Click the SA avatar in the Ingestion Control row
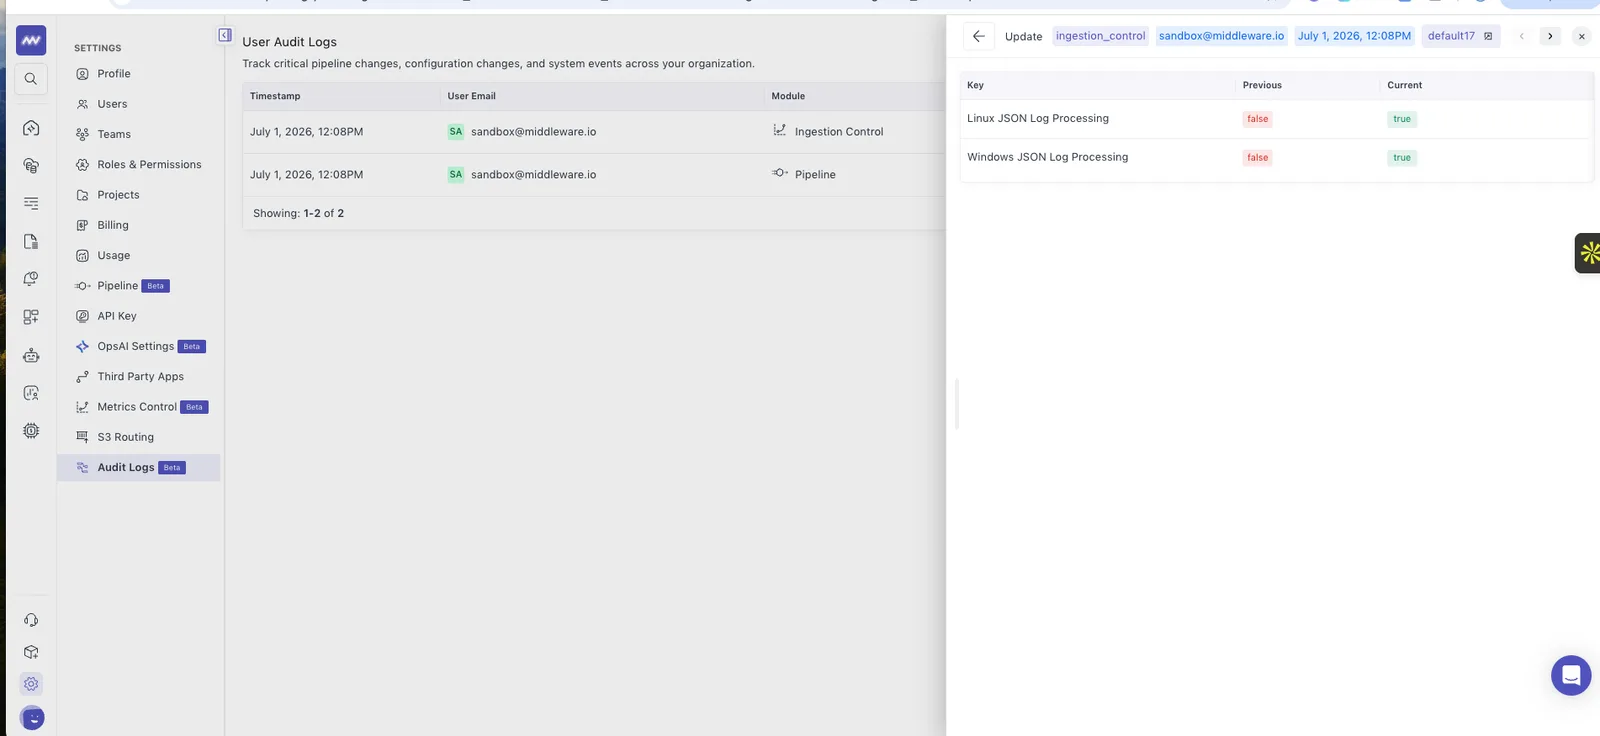 pyautogui.click(x=456, y=131)
